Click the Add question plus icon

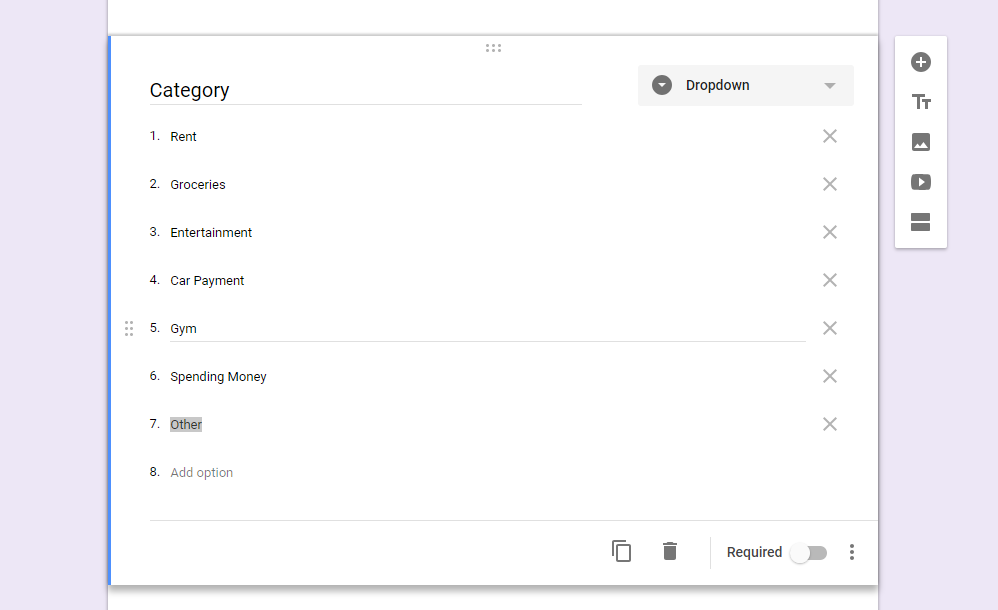920,62
